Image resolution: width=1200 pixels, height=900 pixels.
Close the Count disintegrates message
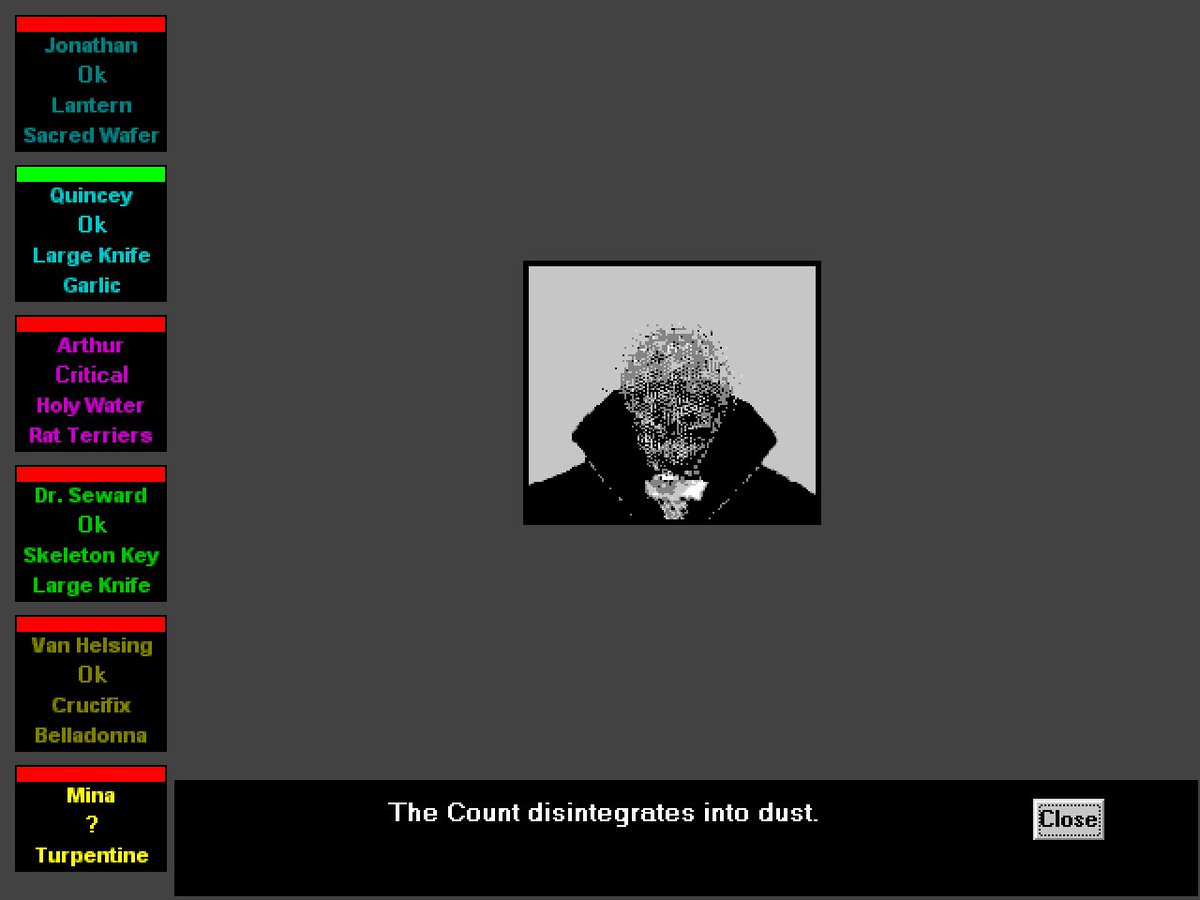[1068, 819]
